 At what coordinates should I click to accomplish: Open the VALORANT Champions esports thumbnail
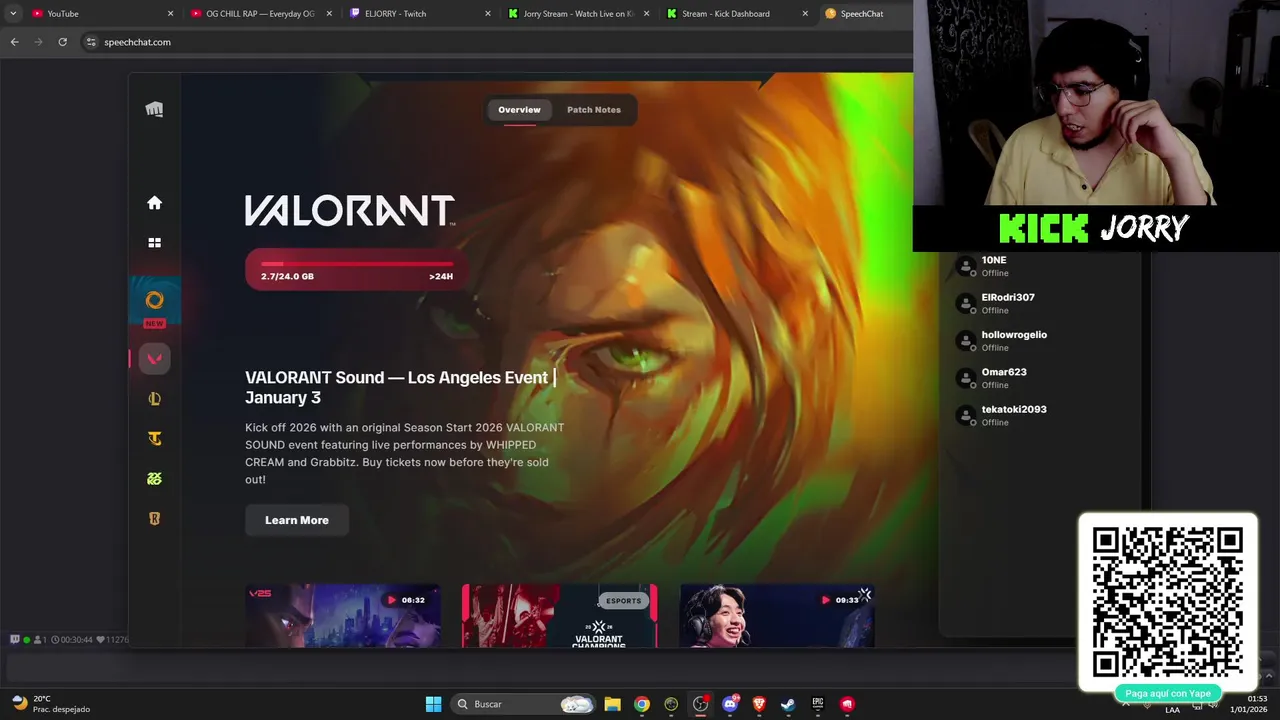pyautogui.click(x=559, y=616)
